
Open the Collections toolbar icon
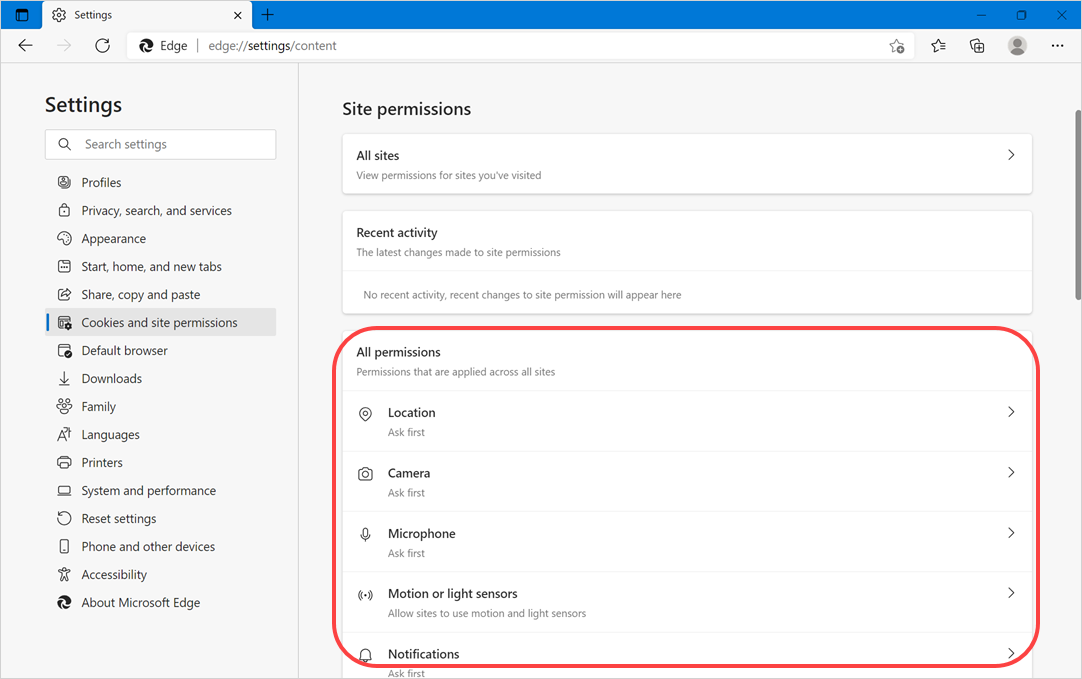(x=977, y=46)
